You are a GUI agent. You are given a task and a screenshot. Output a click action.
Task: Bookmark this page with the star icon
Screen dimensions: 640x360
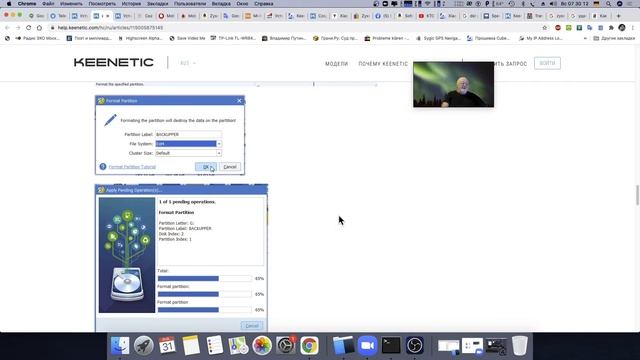point(544,28)
